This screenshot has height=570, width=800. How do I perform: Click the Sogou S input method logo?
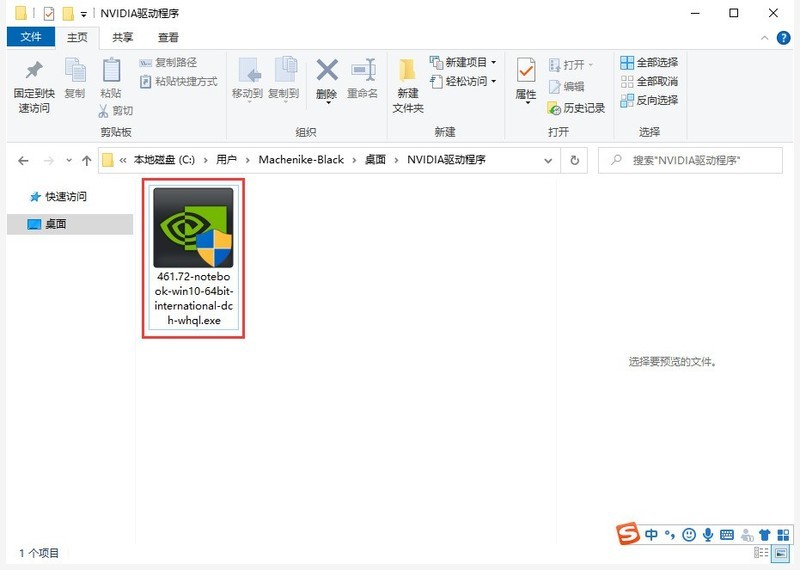pos(628,534)
